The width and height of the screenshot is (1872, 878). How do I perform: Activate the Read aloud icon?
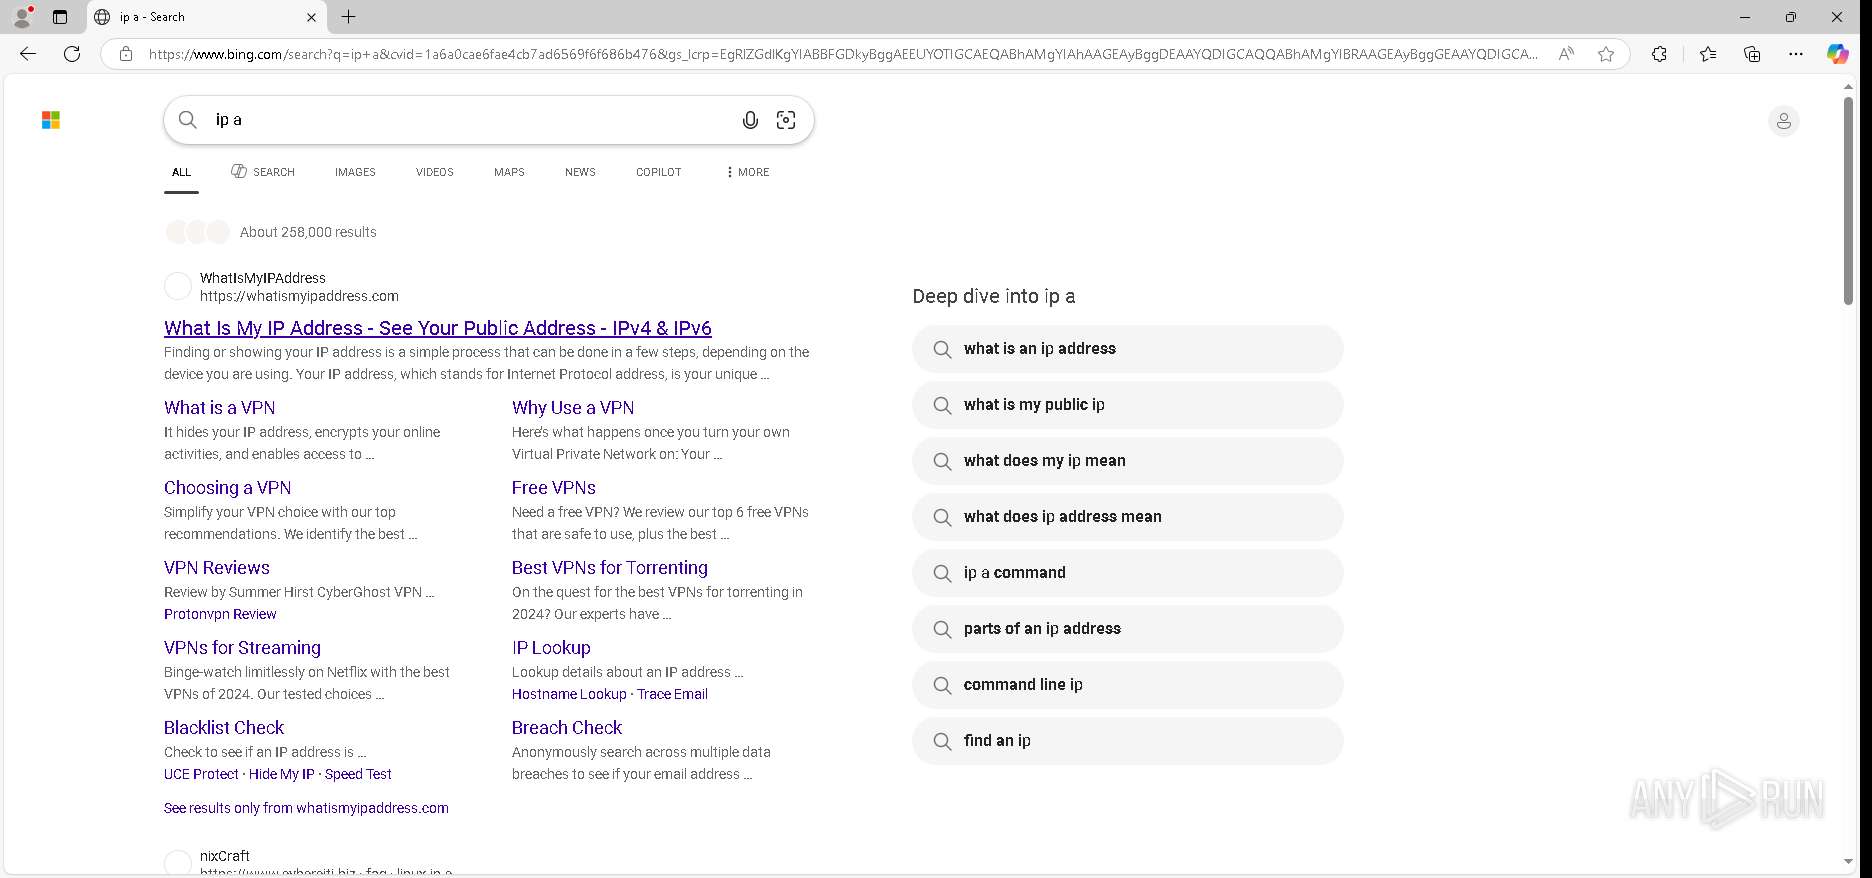pyautogui.click(x=1566, y=54)
